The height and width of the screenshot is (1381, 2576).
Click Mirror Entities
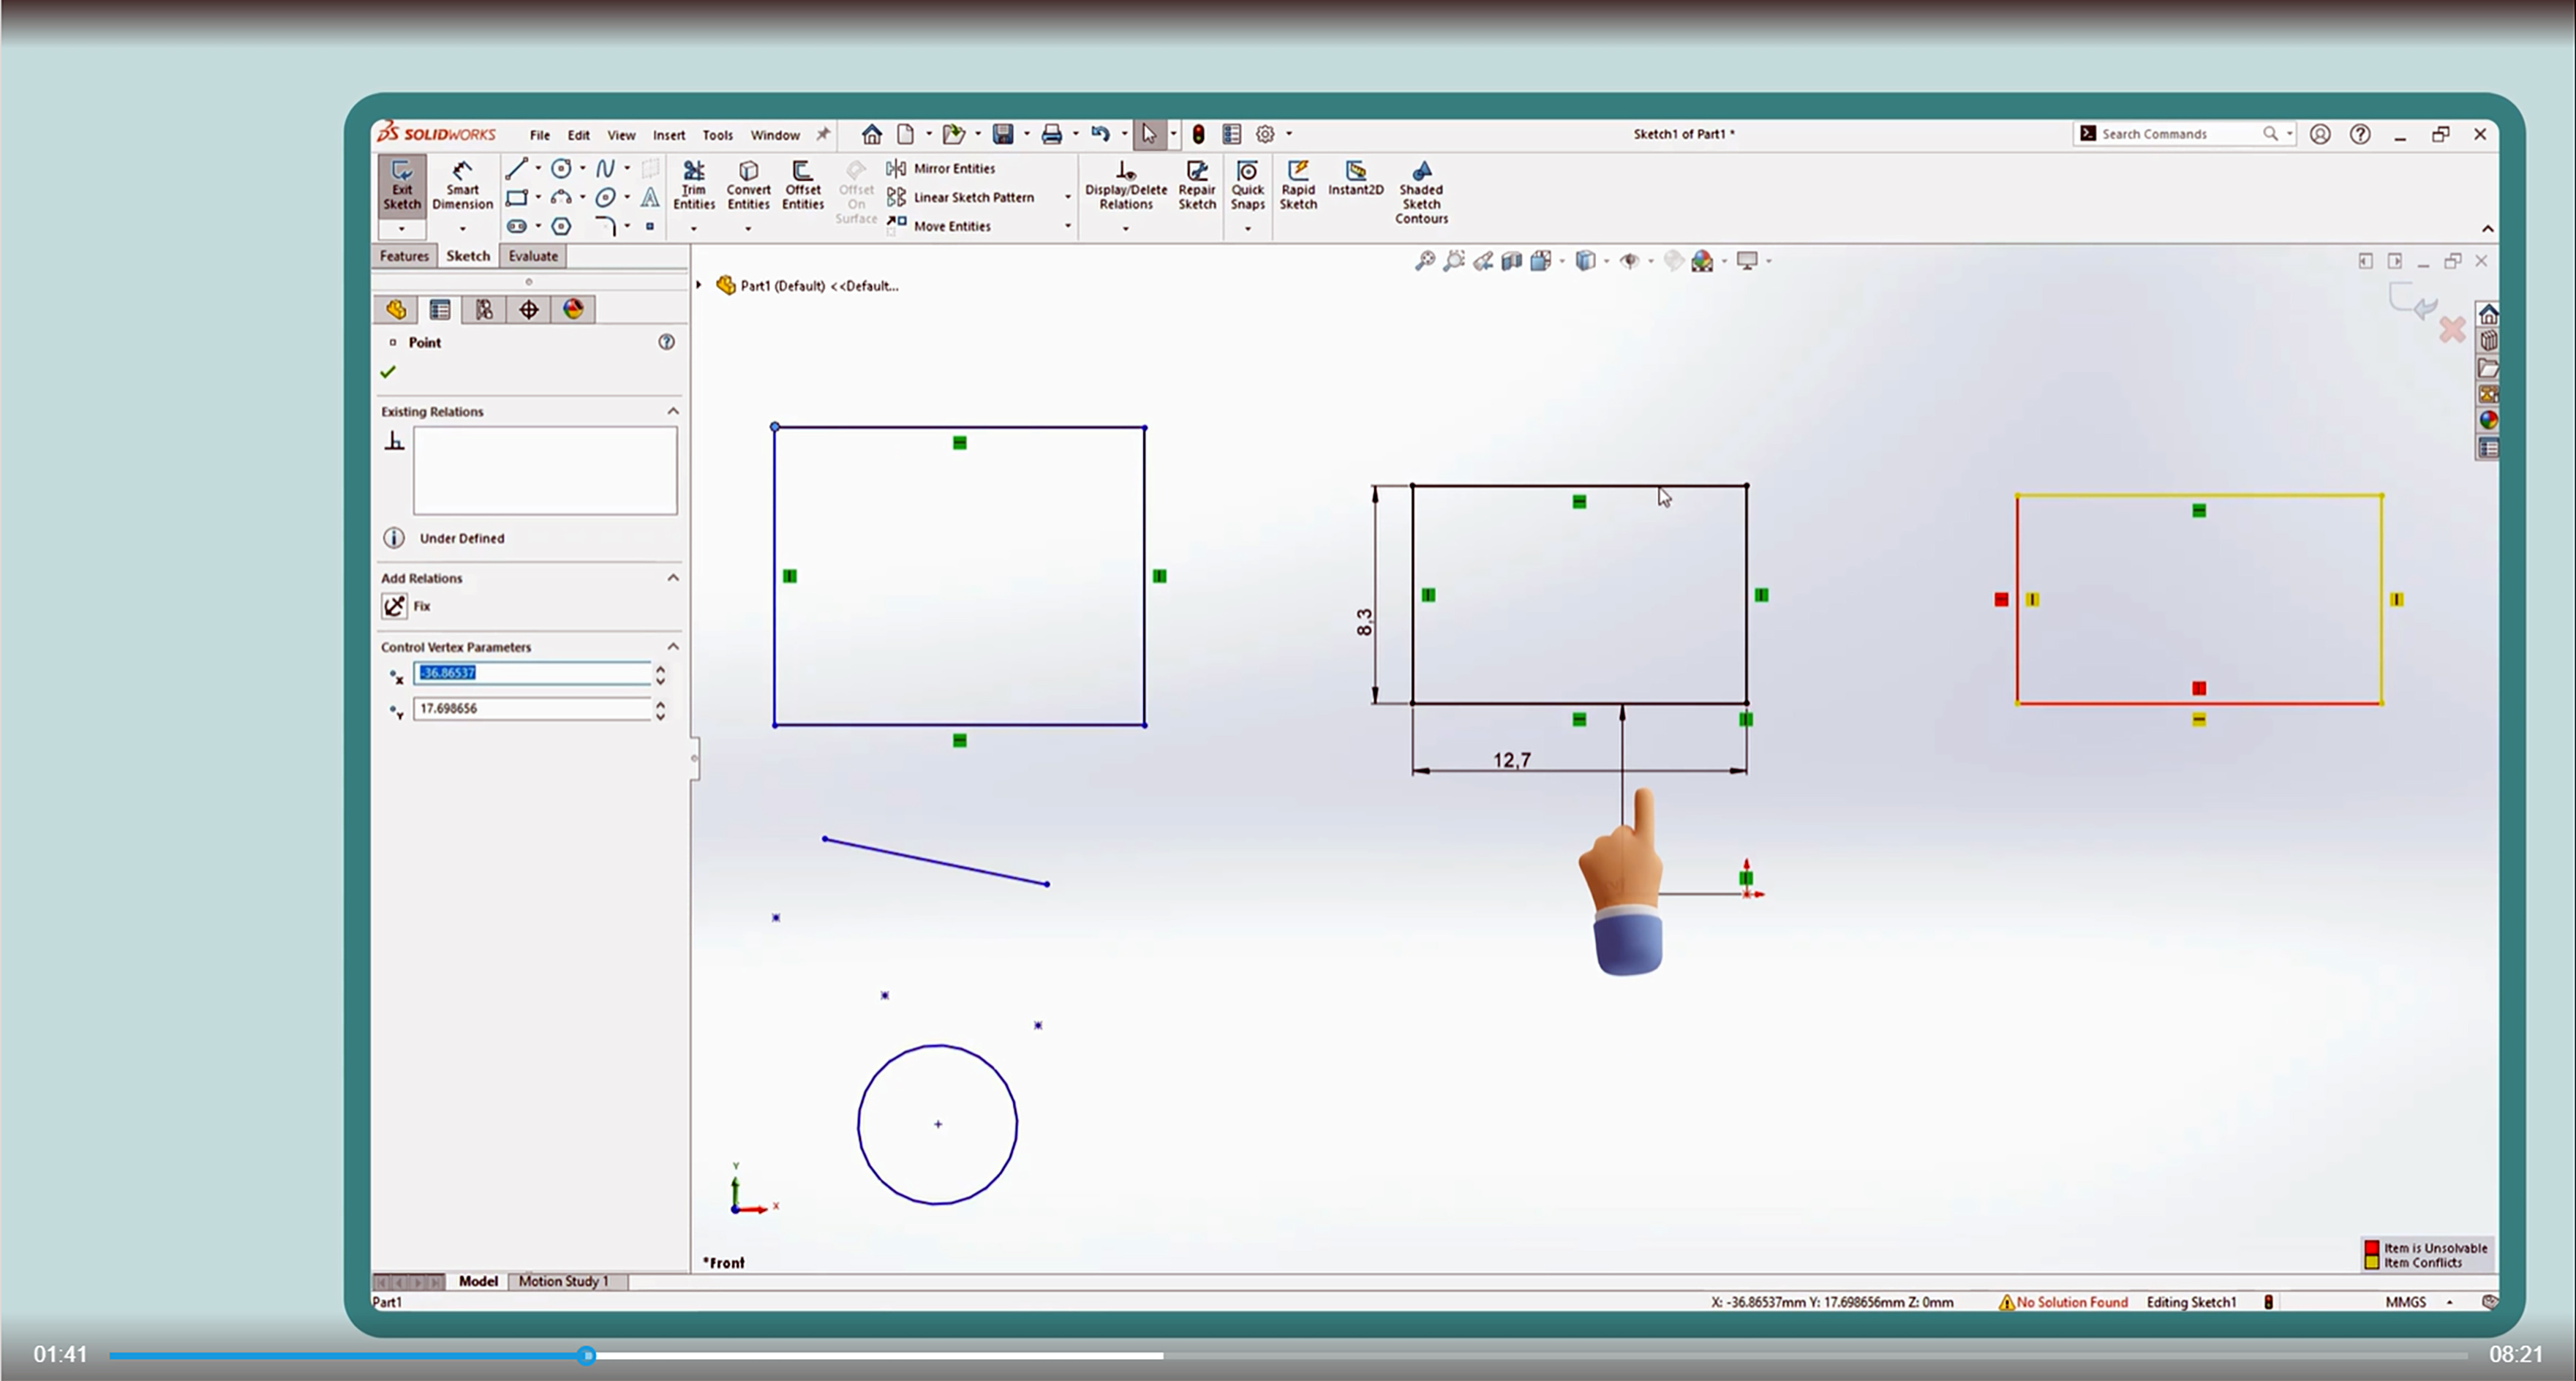click(953, 169)
